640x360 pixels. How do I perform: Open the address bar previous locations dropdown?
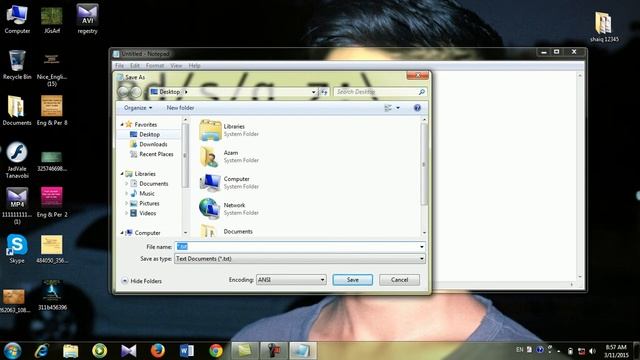click(x=313, y=92)
